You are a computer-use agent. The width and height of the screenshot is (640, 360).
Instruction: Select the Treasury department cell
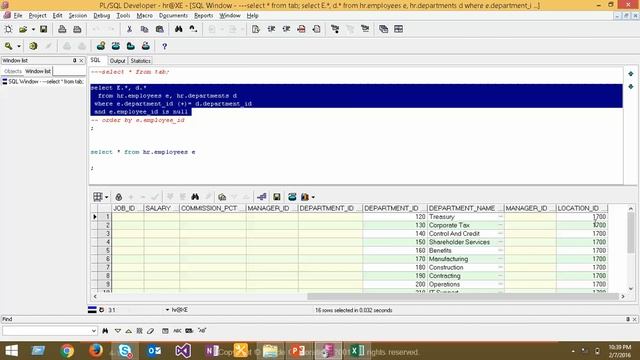[x=465, y=217]
